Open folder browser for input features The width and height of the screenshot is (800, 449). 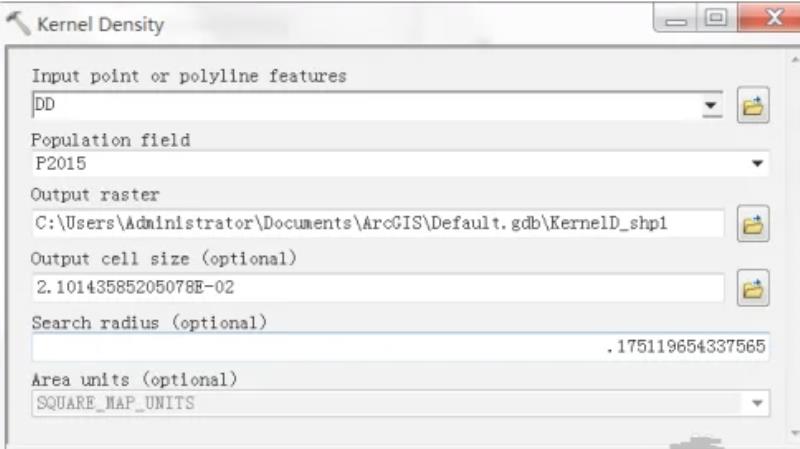753,105
